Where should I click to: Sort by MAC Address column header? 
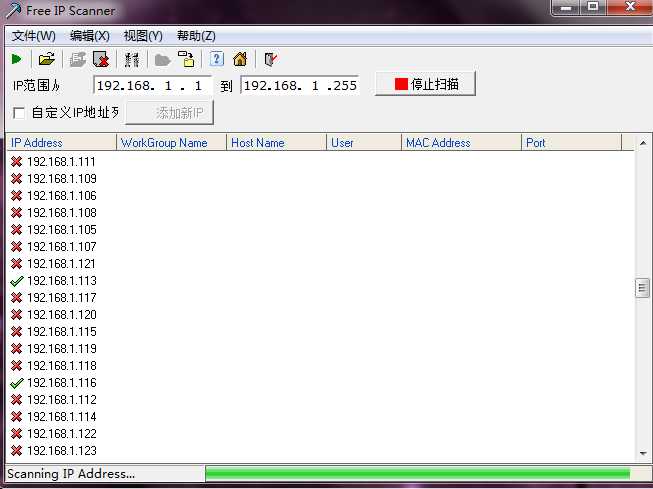click(x=461, y=142)
